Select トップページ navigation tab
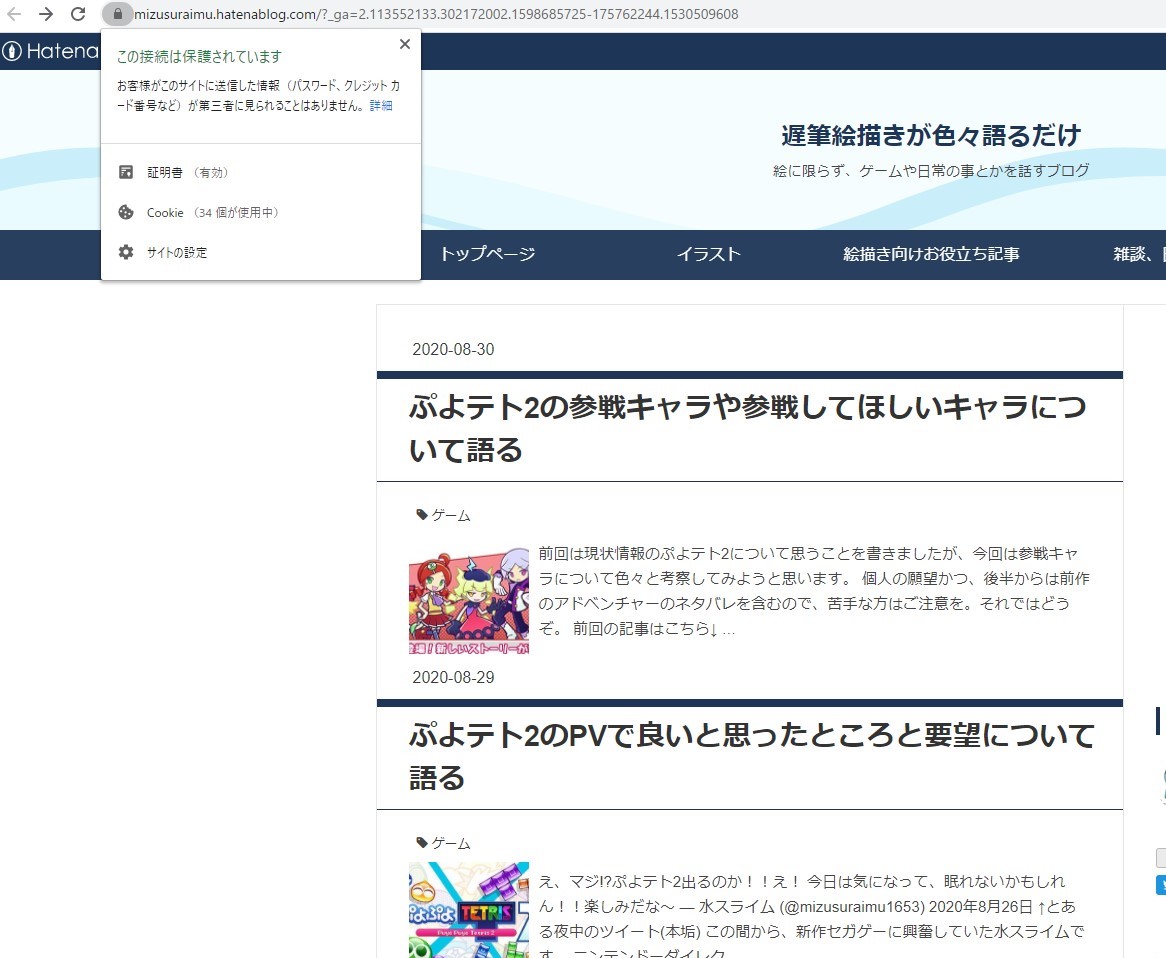The height and width of the screenshot is (958, 1166). click(x=488, y=254)
